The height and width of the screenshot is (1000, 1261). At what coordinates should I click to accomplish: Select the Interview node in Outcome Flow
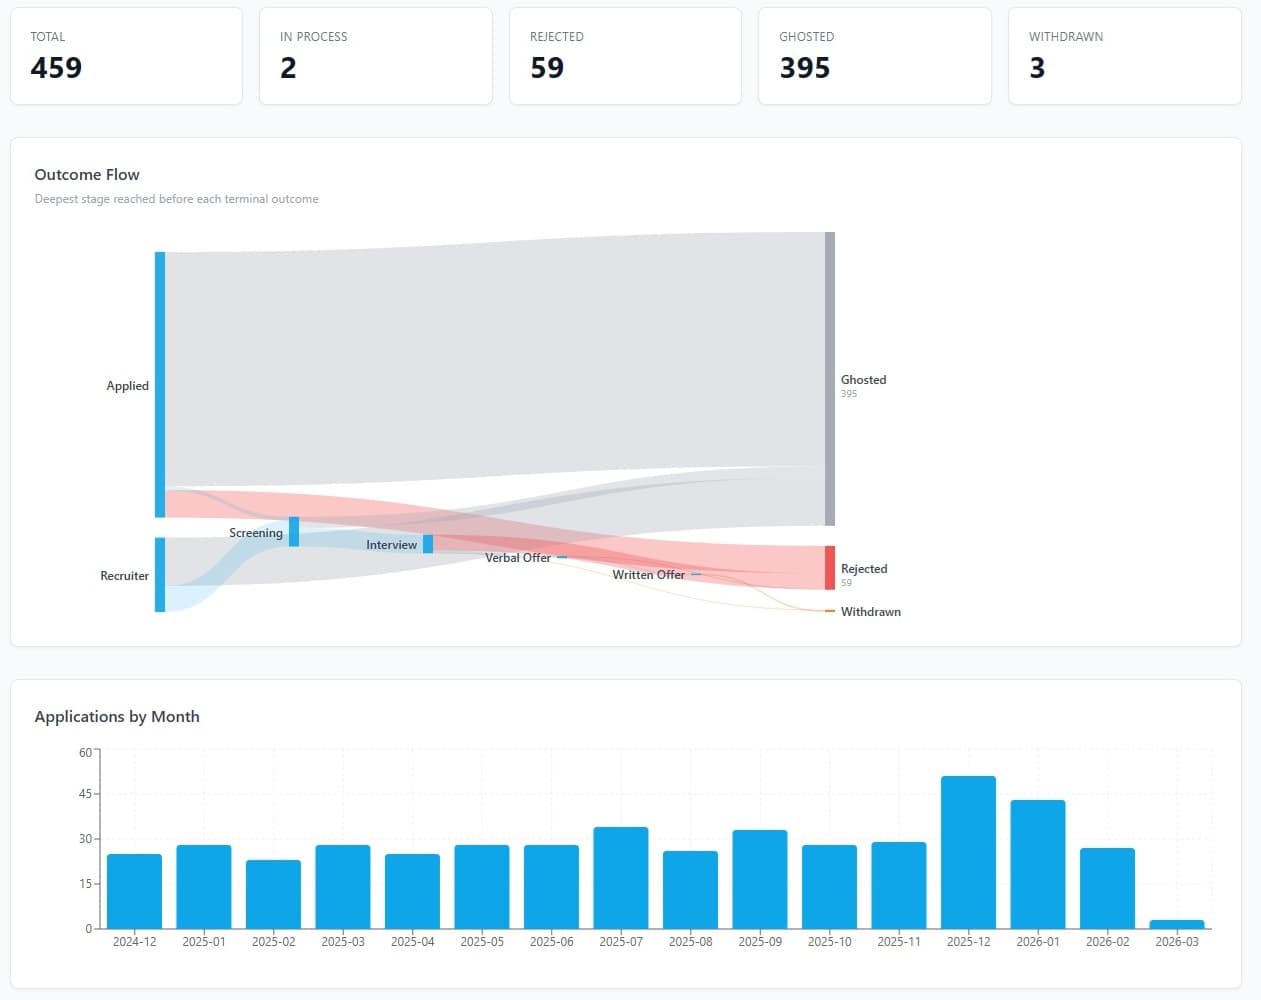pyautogui.click(x=429, y=545)
